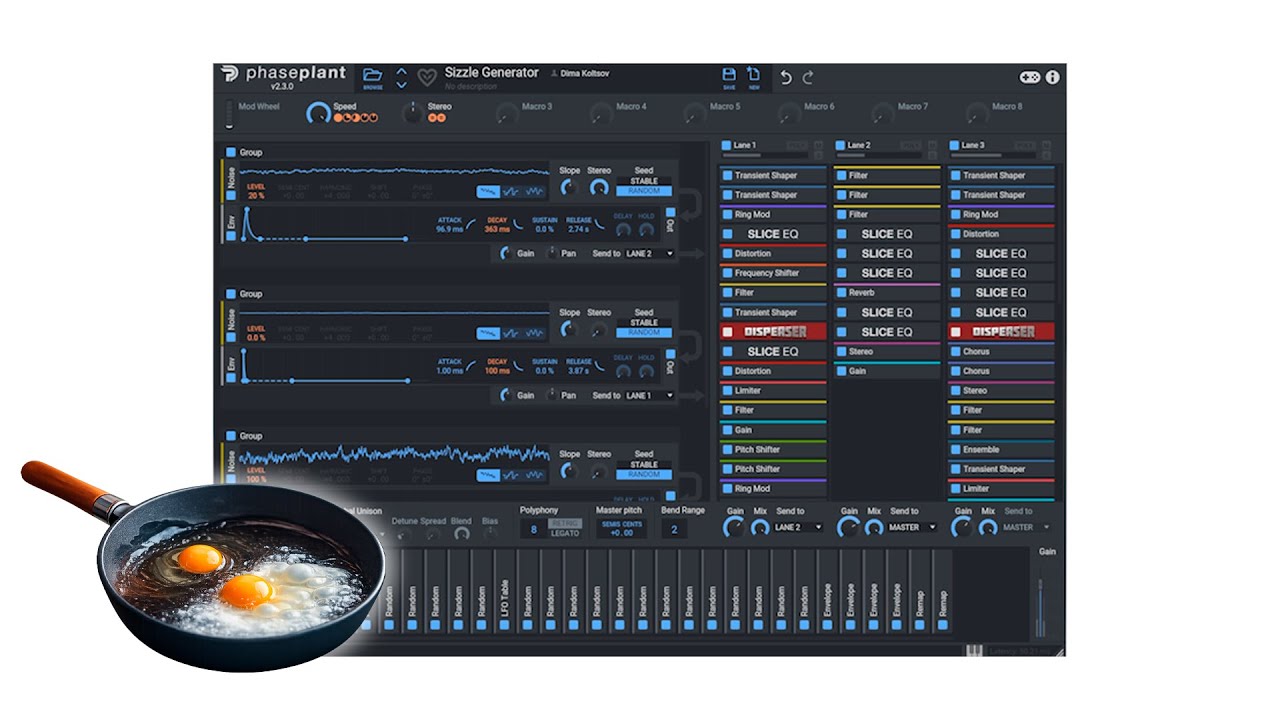The image size is (1280, 720).
Task: Open first generator Send to LANE 2 dropdown
Action: point(649,254)
